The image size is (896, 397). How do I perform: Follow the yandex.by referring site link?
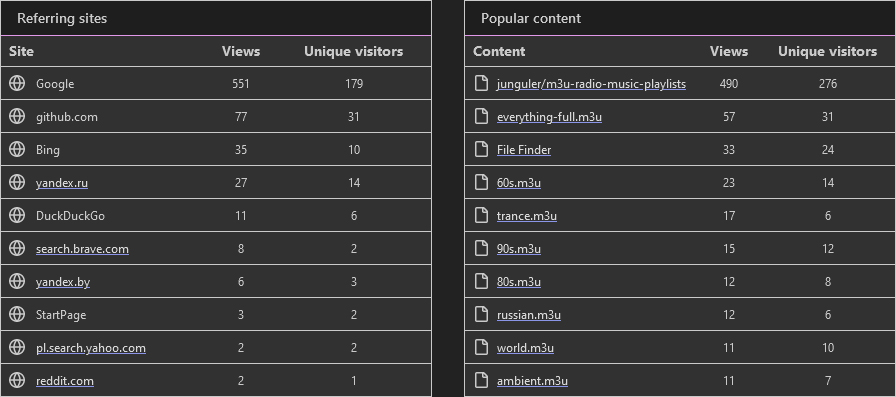point(63,282)
